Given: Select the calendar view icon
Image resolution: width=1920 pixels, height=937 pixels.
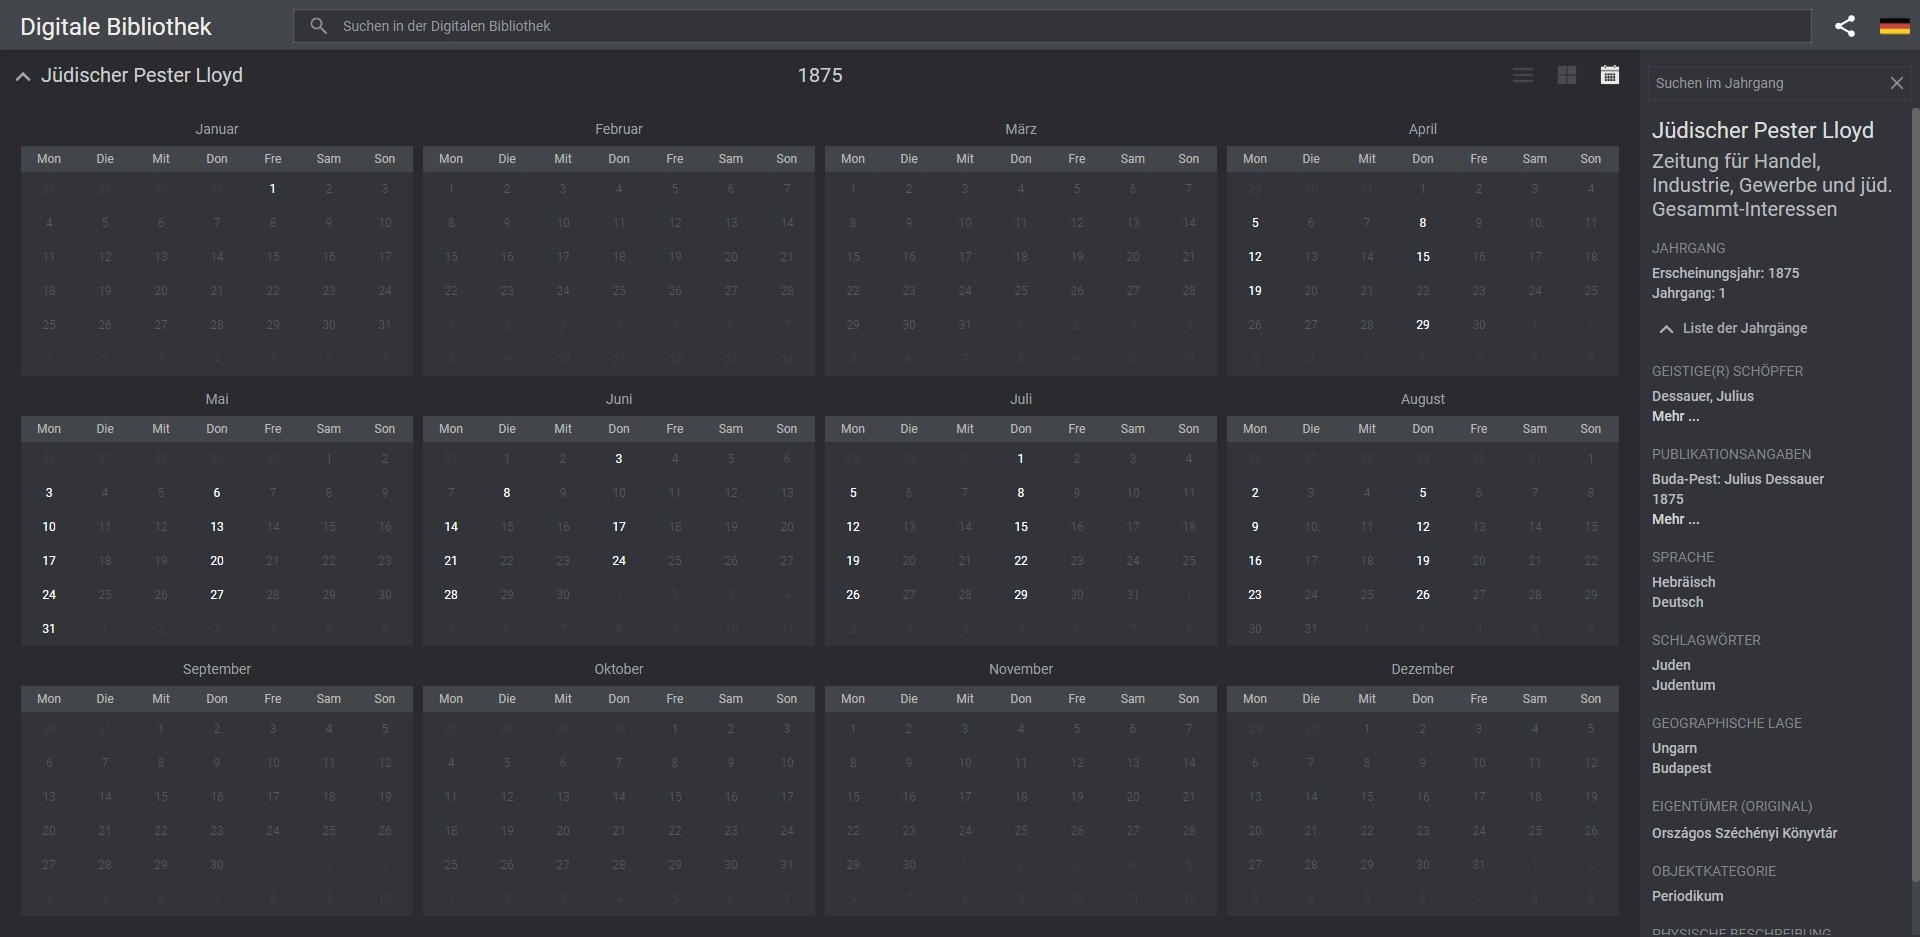Looking at the screenshot, I should coord(1610,75).
